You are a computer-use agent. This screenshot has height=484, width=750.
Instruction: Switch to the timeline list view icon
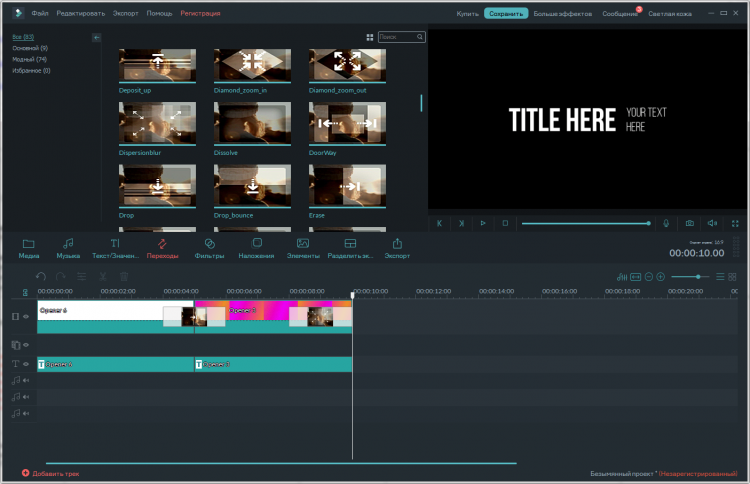720,277
